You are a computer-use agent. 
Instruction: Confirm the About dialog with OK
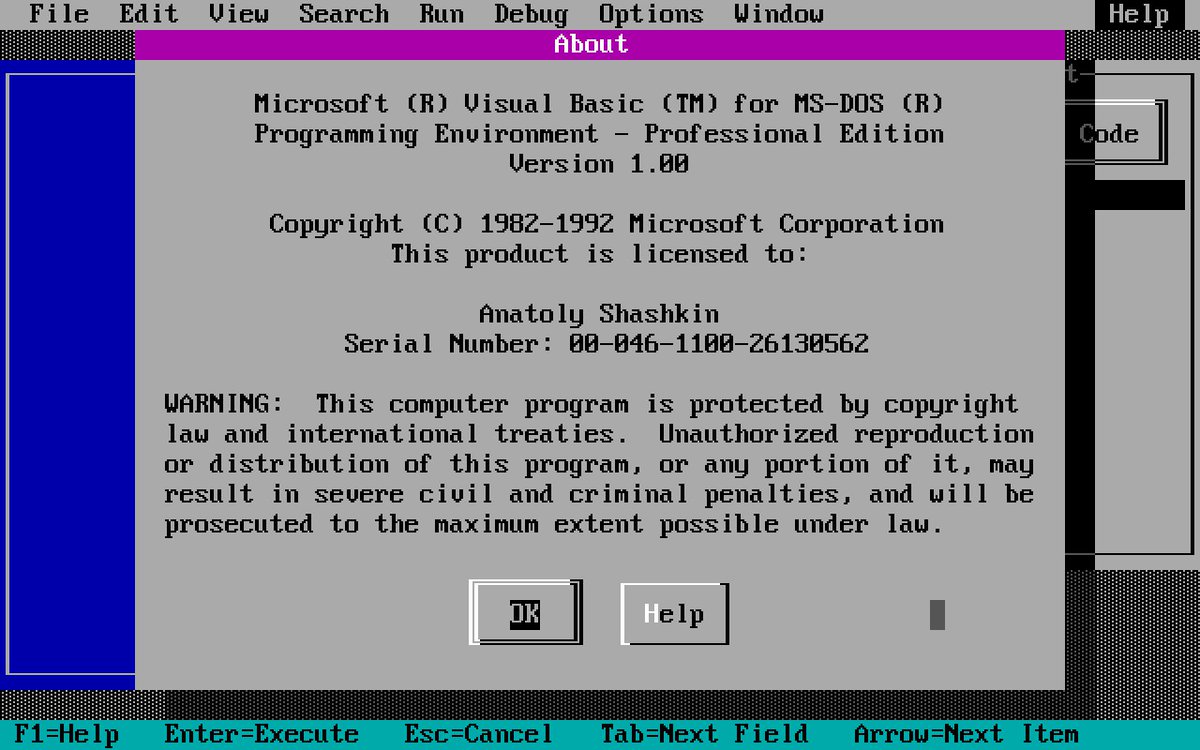coord(525,613)
